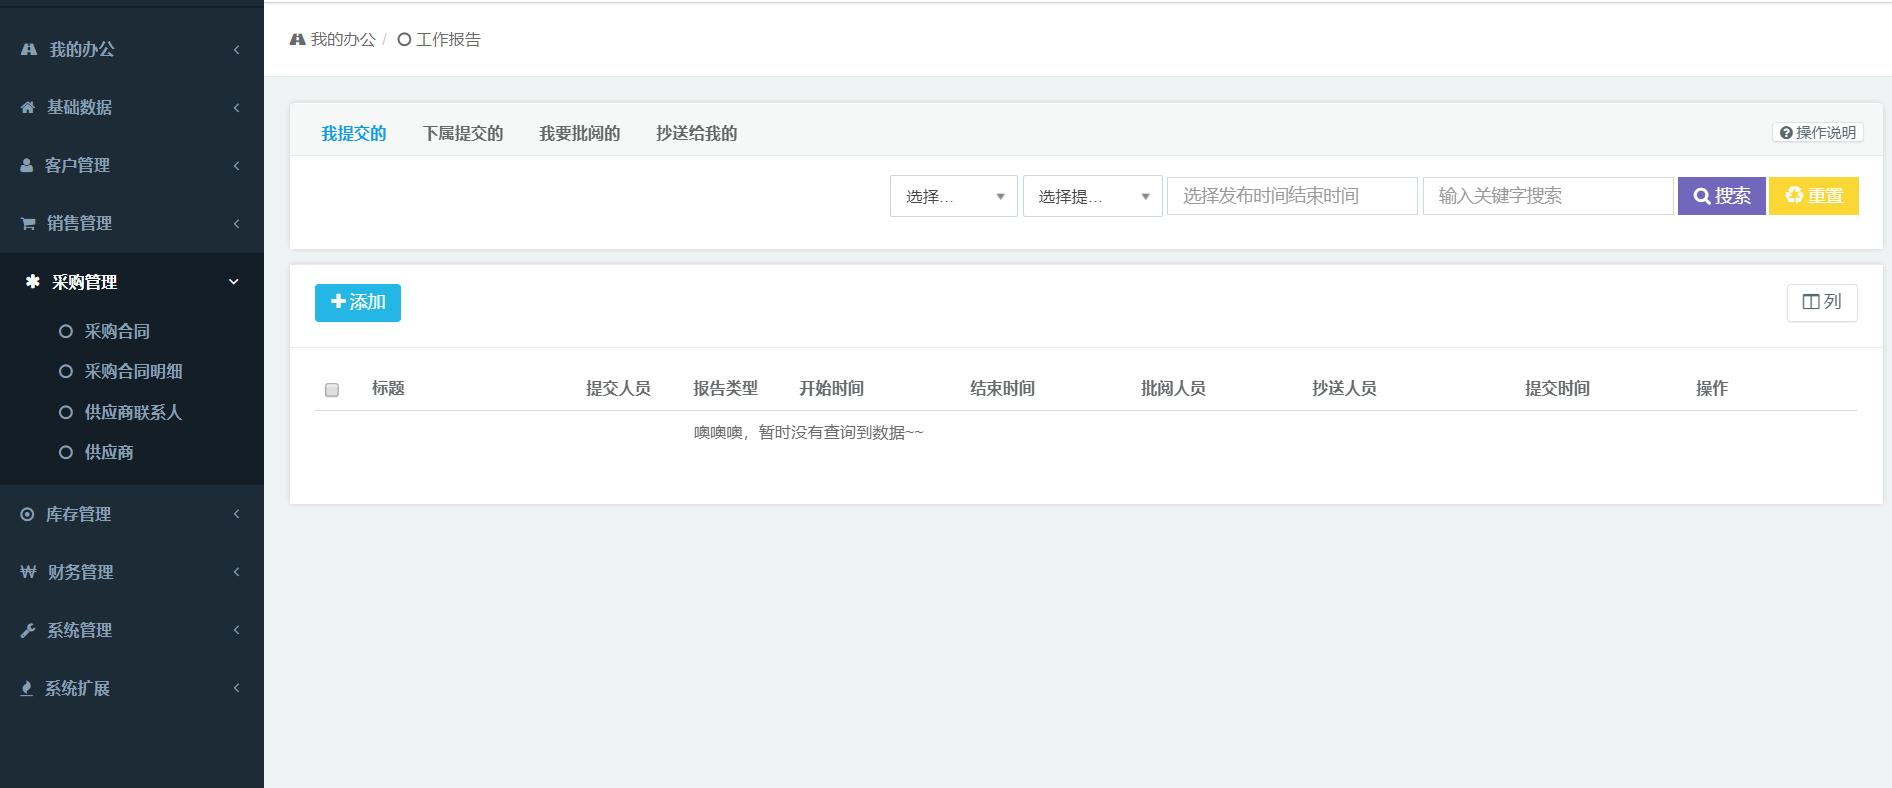This screenshot has width=1892, height=788.
Task: Click the circle icon beside 供应商
Action: (x=66, y=452)
